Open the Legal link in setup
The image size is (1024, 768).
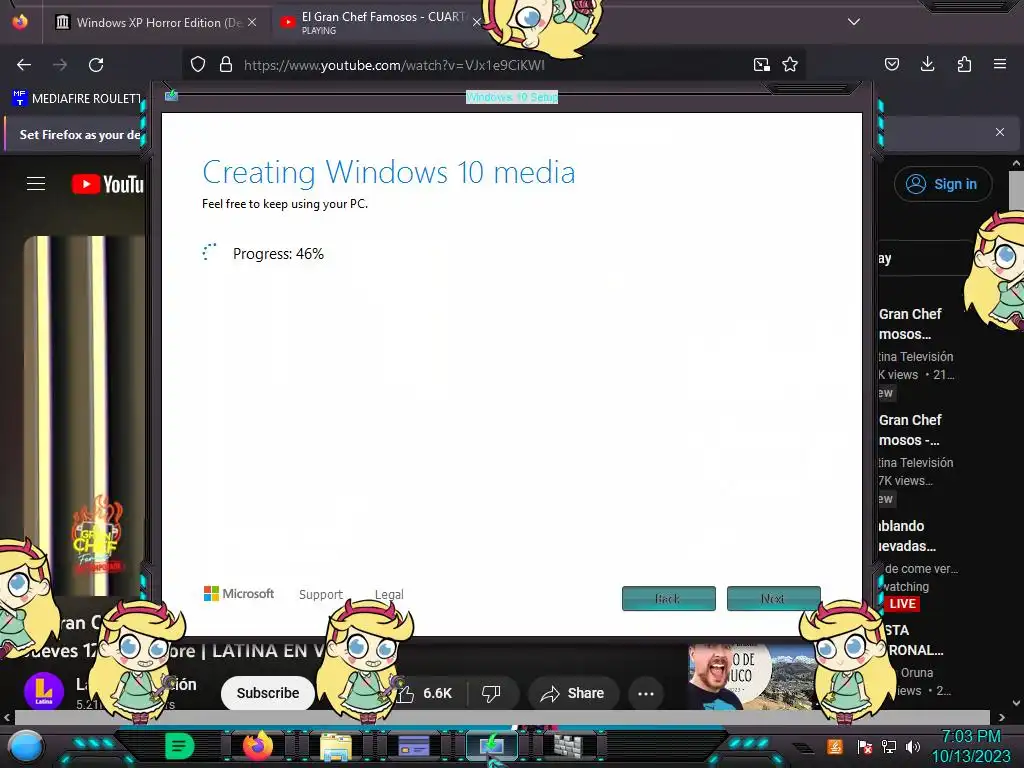pos(389,594)
